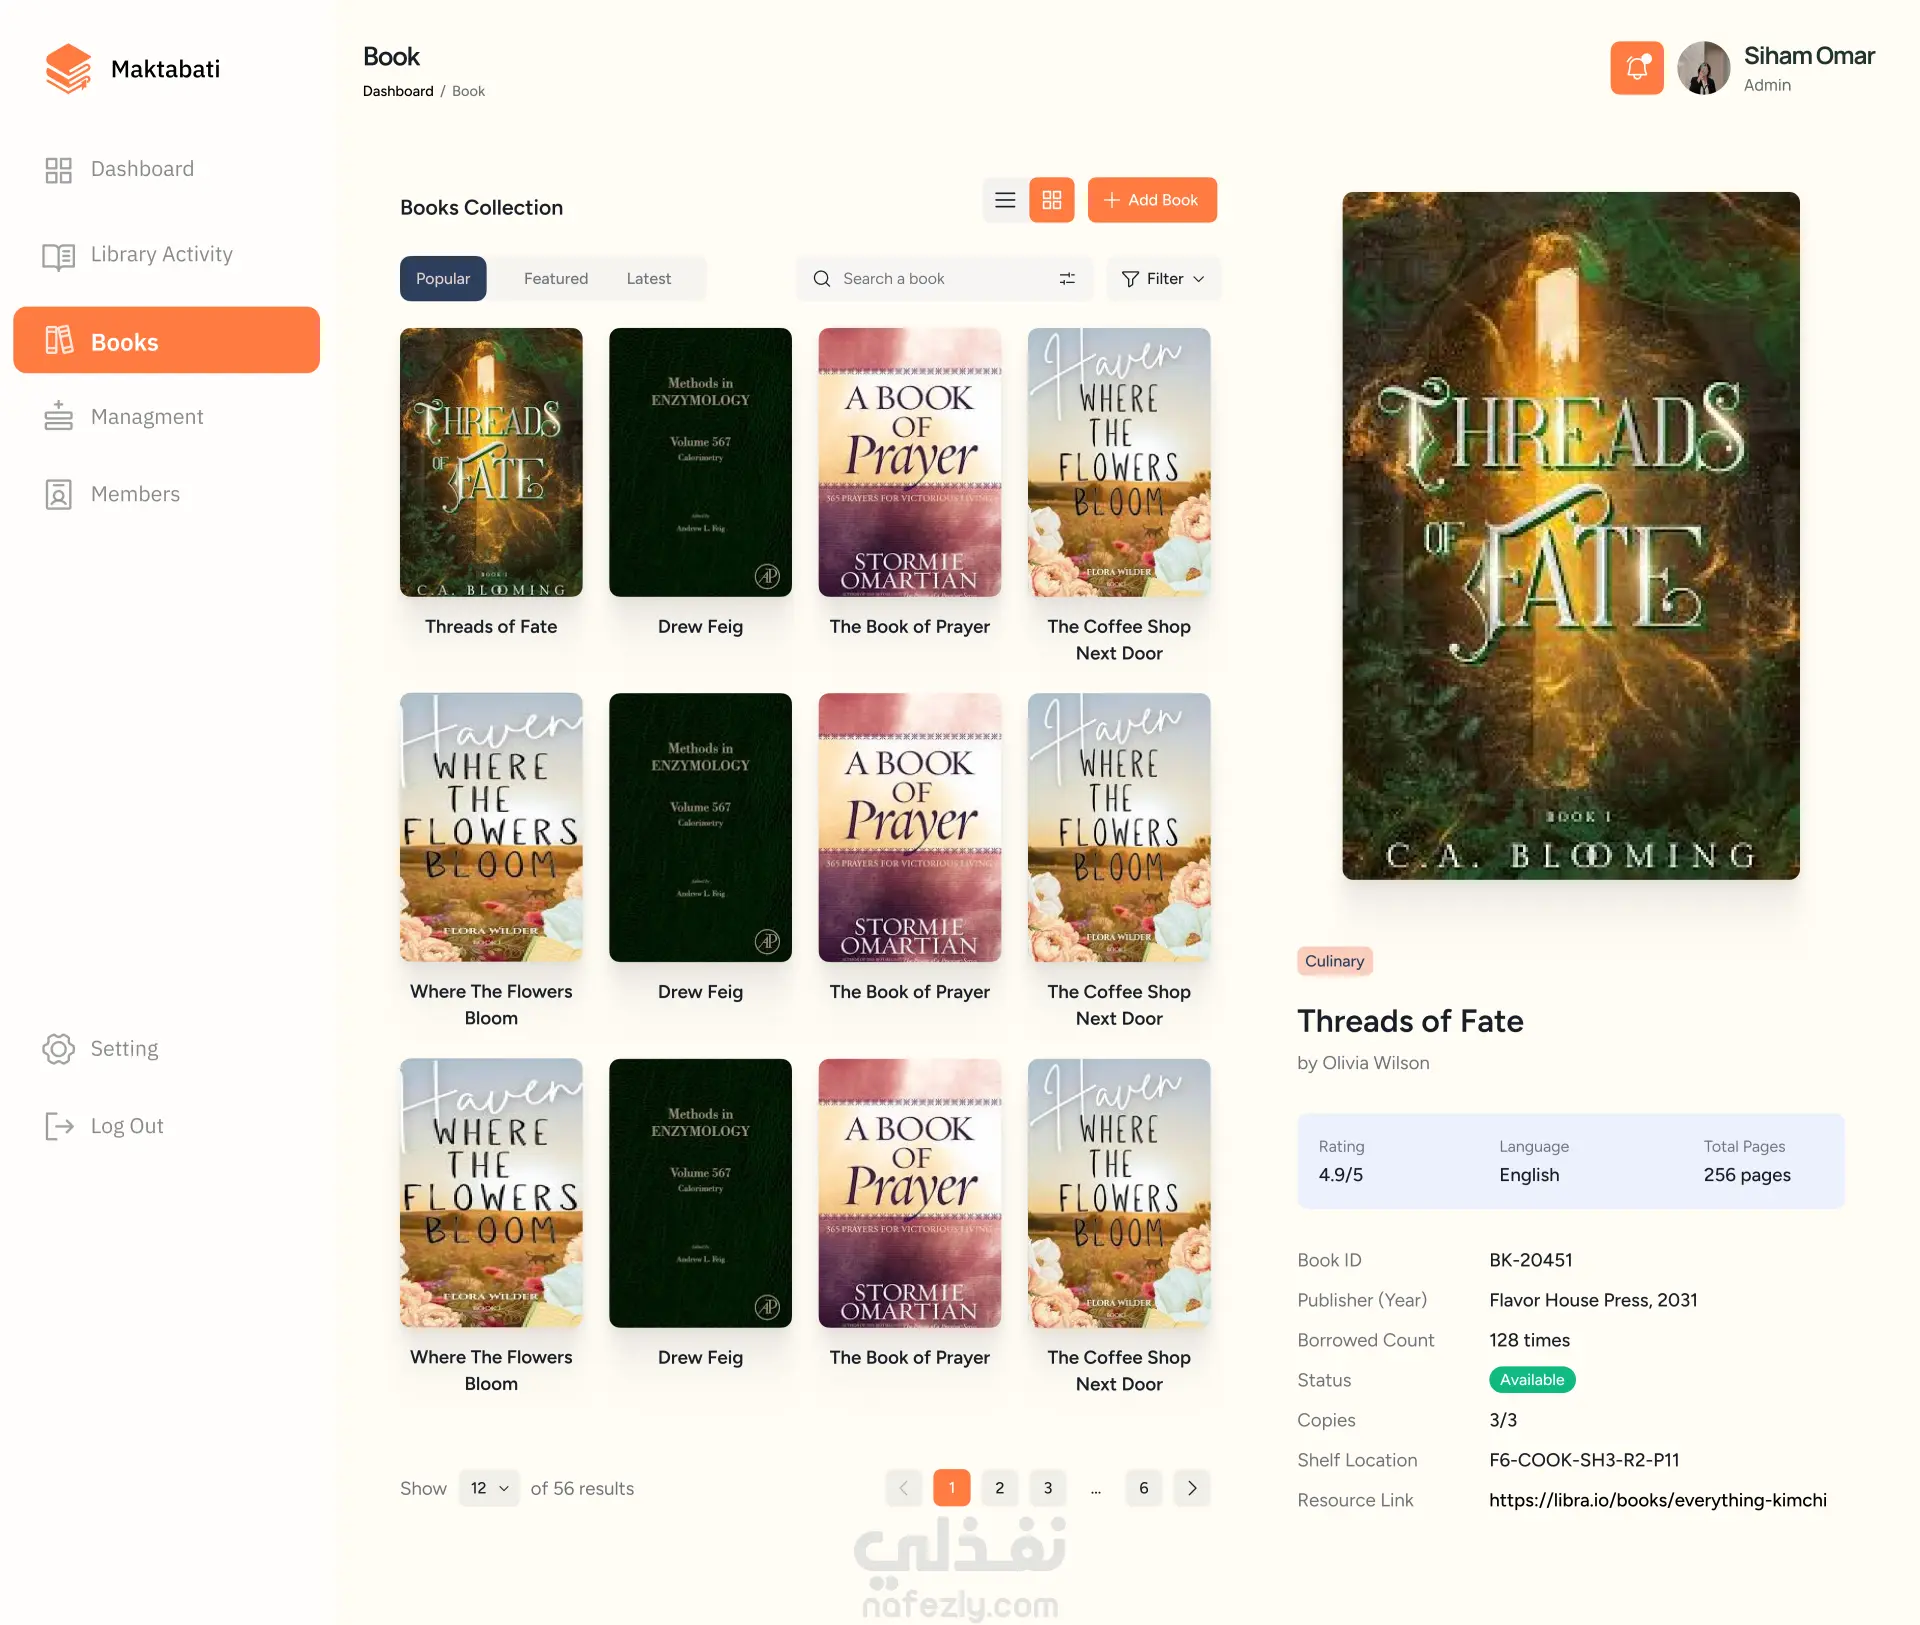This screenshot has width=1920, height=1625.
Task: Click the Add Book button
Action: click(1152, 200)
